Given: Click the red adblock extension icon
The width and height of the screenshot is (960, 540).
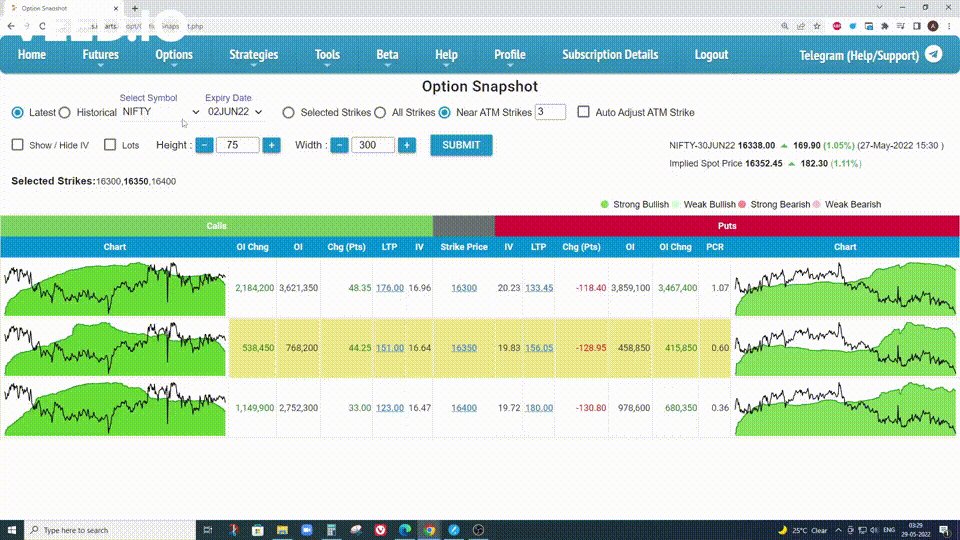Looking at the screenshot, I should click(837, 26).
